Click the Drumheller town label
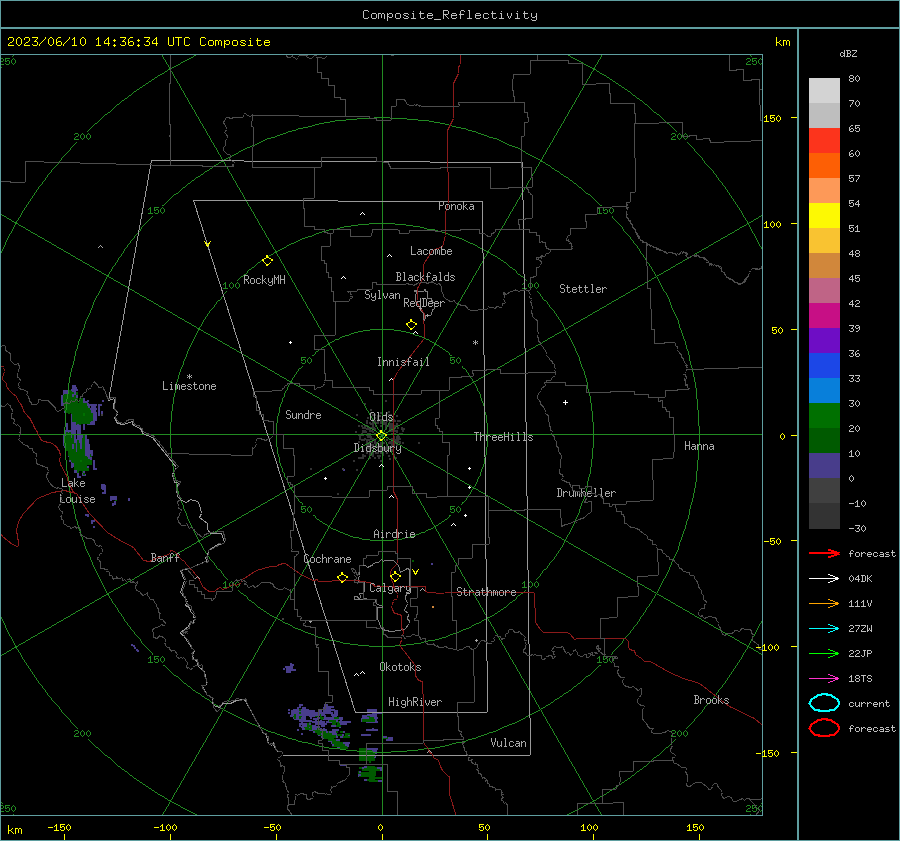 click(x=586, y=493)
